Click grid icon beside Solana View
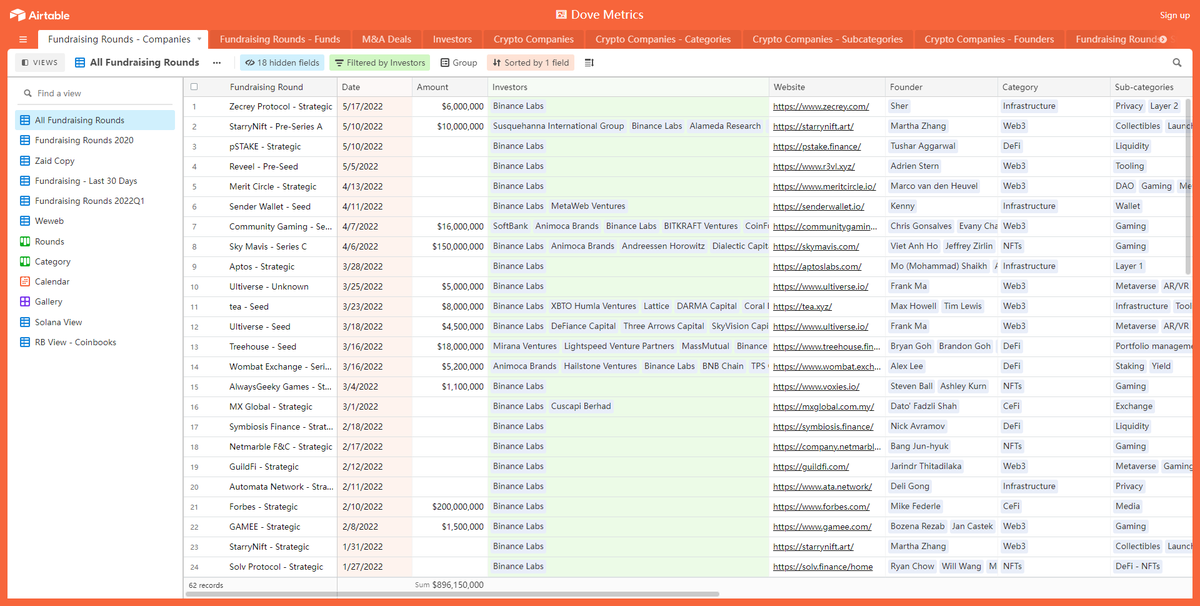This screenshot has height=606, width=1200. point(26,322)
